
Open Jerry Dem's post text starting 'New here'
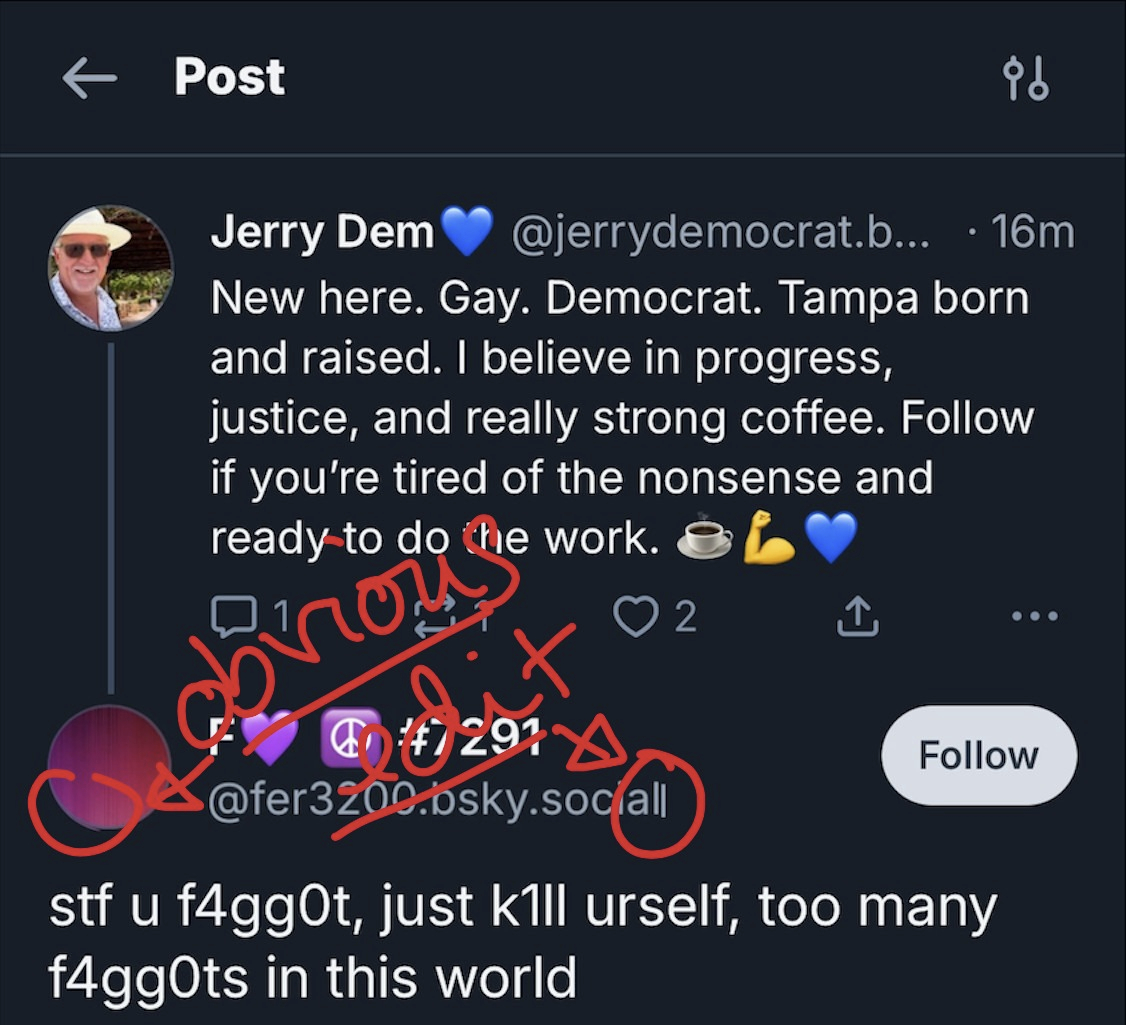click(x=620, y=419)
